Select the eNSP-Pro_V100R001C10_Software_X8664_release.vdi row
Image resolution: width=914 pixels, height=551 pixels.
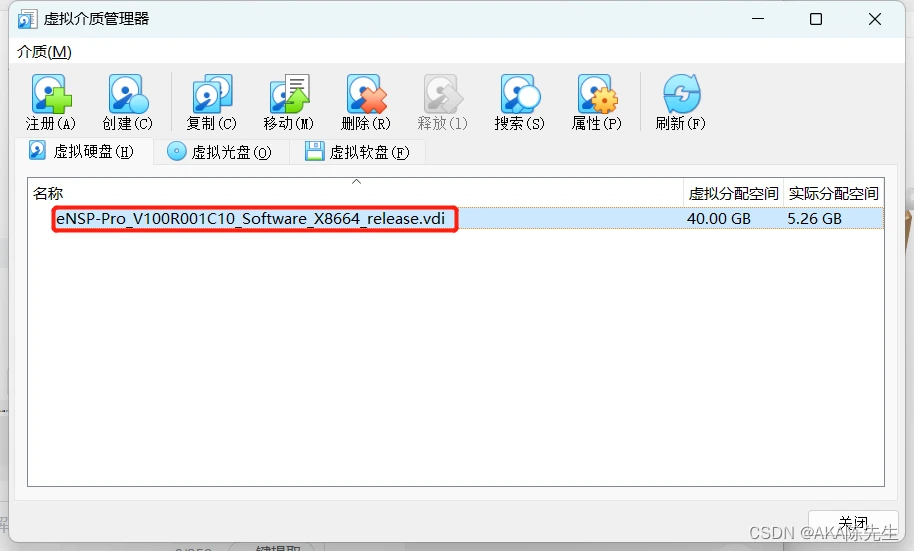click(x=455, y=219)
